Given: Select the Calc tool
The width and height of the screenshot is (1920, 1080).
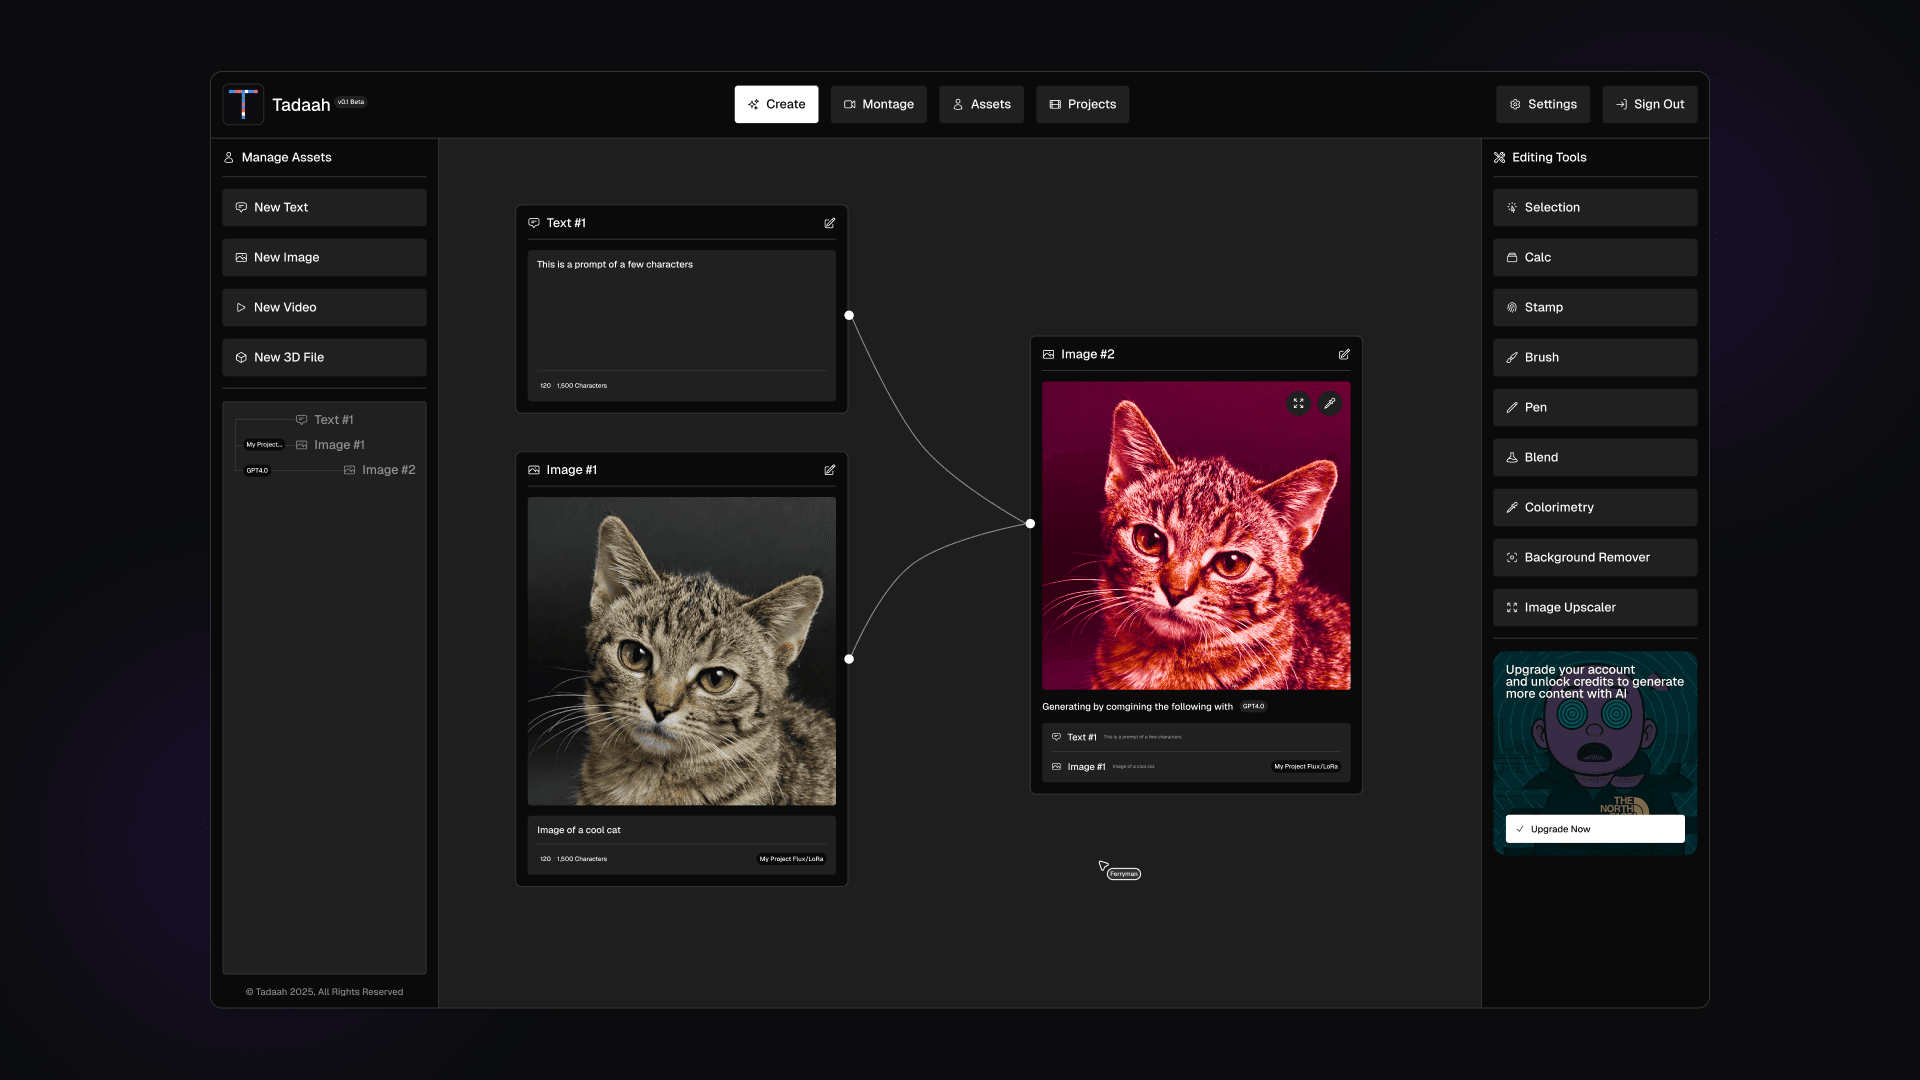Looking at the screenshot, I should (1595, 257).
